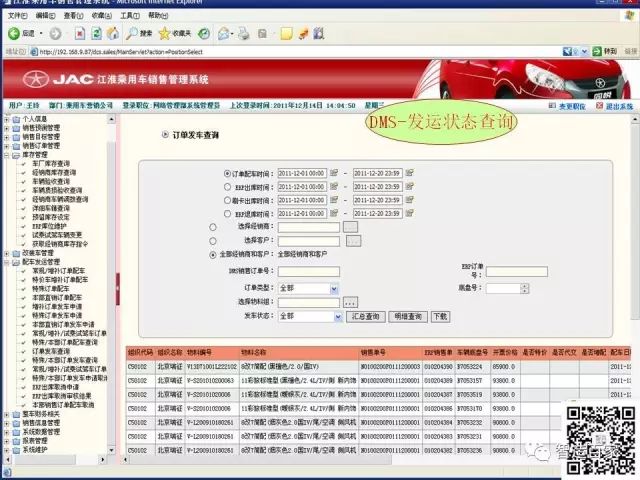The width and height of the screenshot is (640, 480).
Task: Select the 选择经销商 radio button
Action: click(213, 227)
